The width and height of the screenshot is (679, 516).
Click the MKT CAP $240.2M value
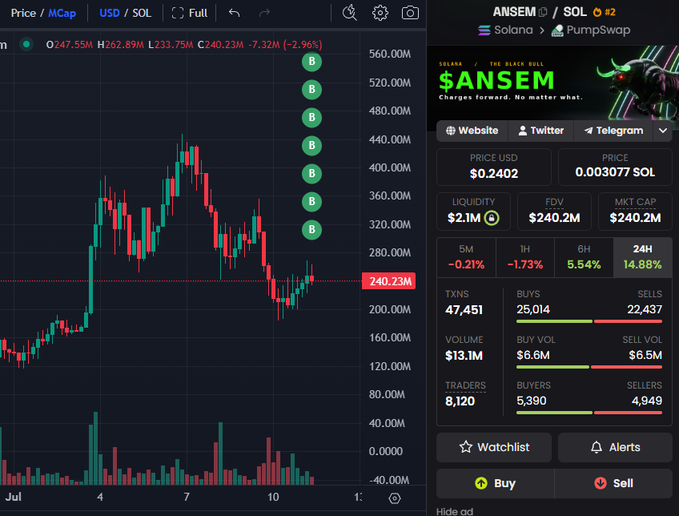tap(635, 218)
